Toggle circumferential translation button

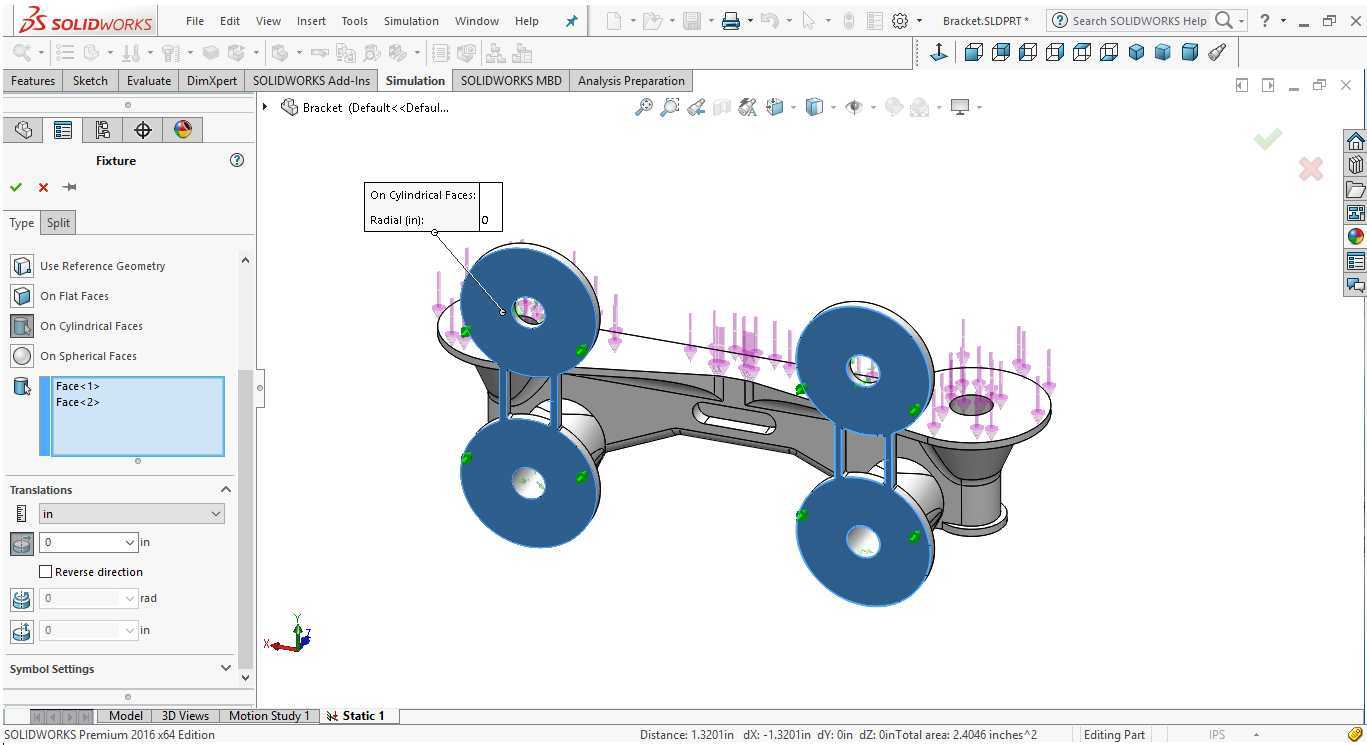[21, 599]
